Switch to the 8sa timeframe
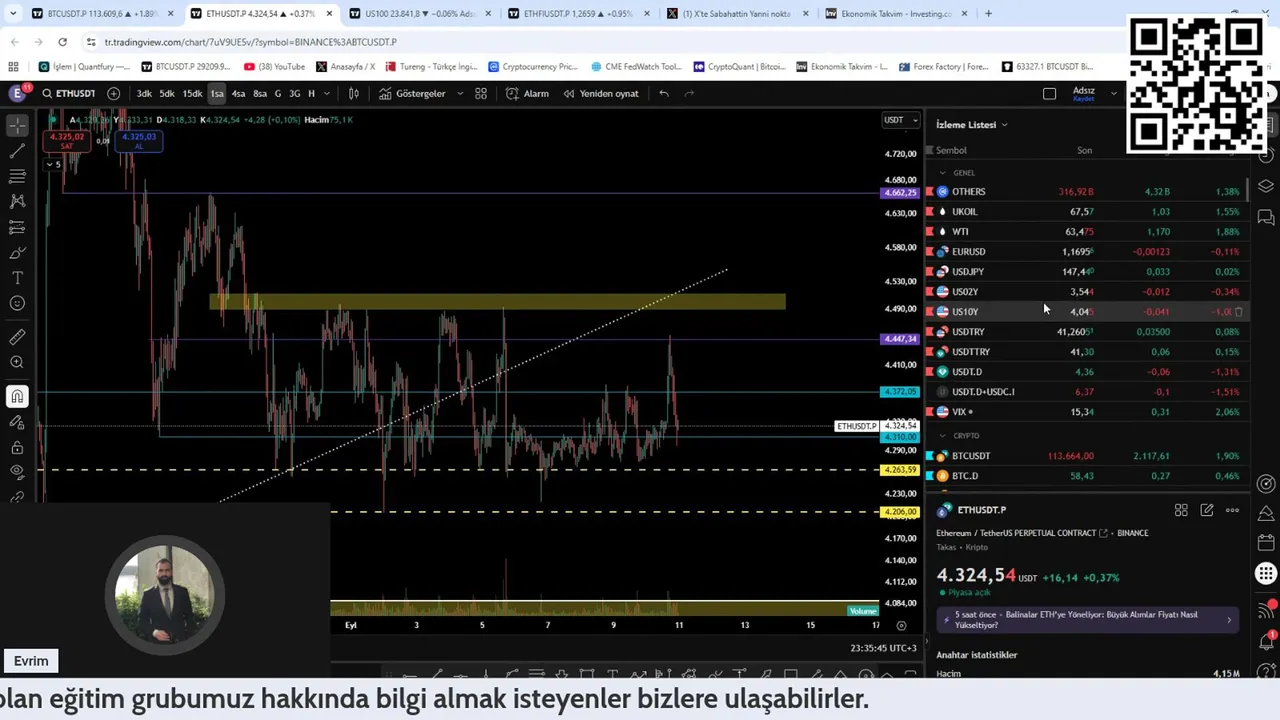This screenshot has width=1280, height=720. click(x=260, y=93)
